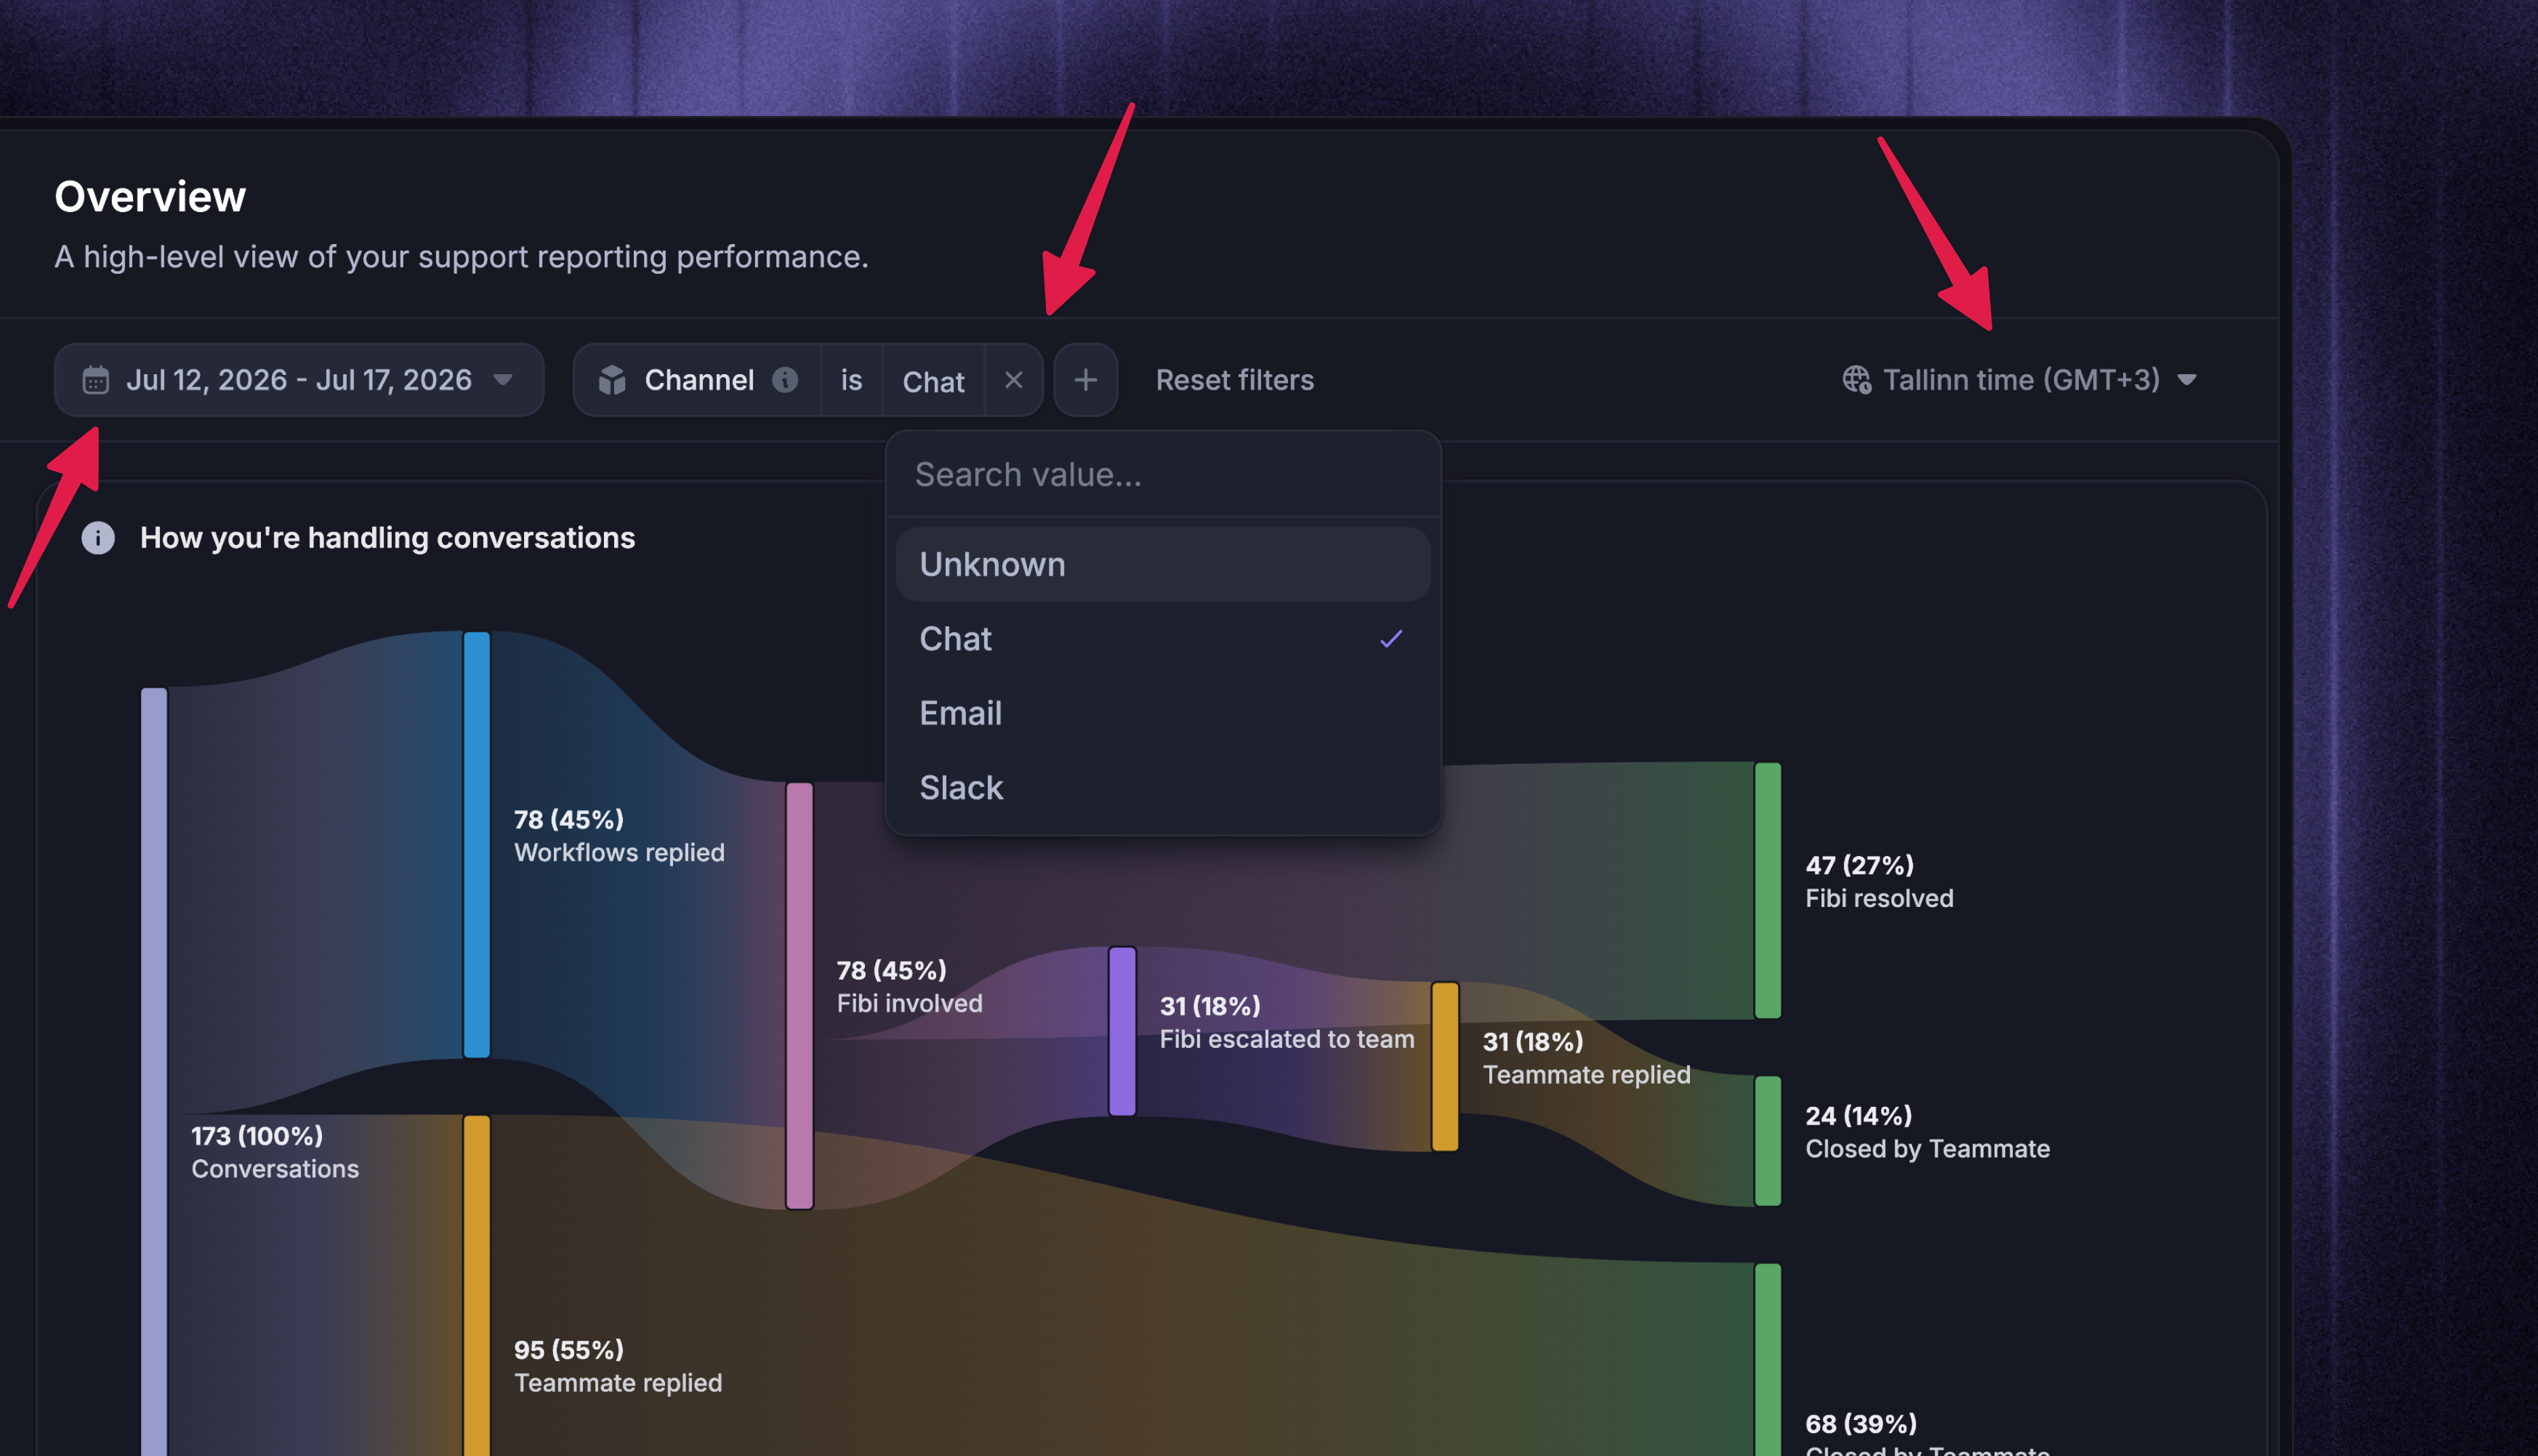Click the pink Fibi involved node bar
Viewport: 2538px width, 1456px height.
click(x=800, y=996)
